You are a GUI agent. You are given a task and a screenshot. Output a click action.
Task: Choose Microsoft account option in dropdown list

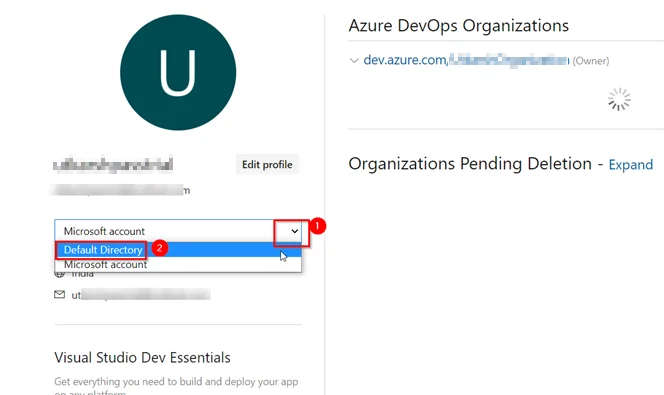click(x=178, y=265)
